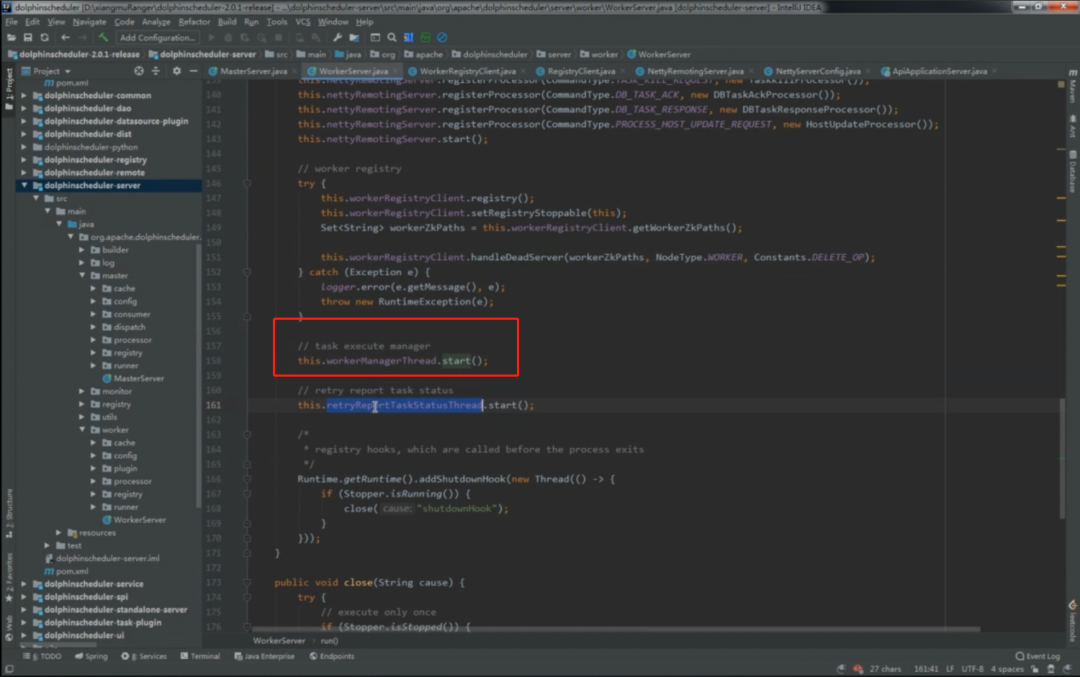The width and height of the screenshot is (1080, 677).
Task: Click 161:41 line position in status bar
Action: pos(926,669)
